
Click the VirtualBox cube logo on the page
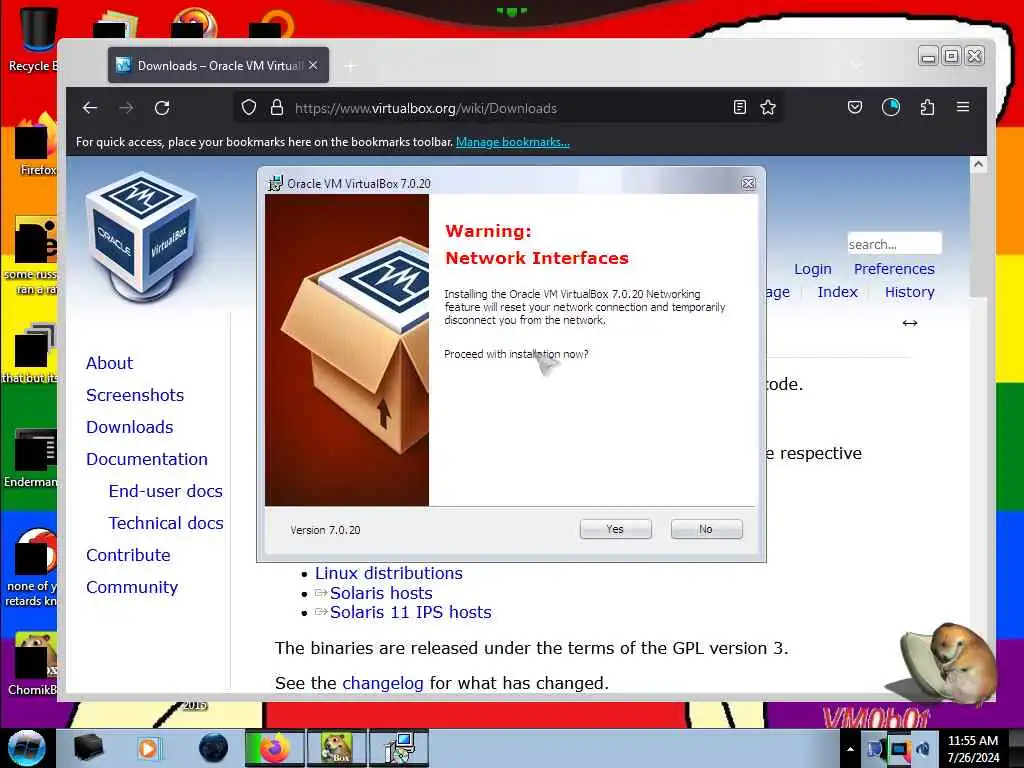[x=142, y=236]
